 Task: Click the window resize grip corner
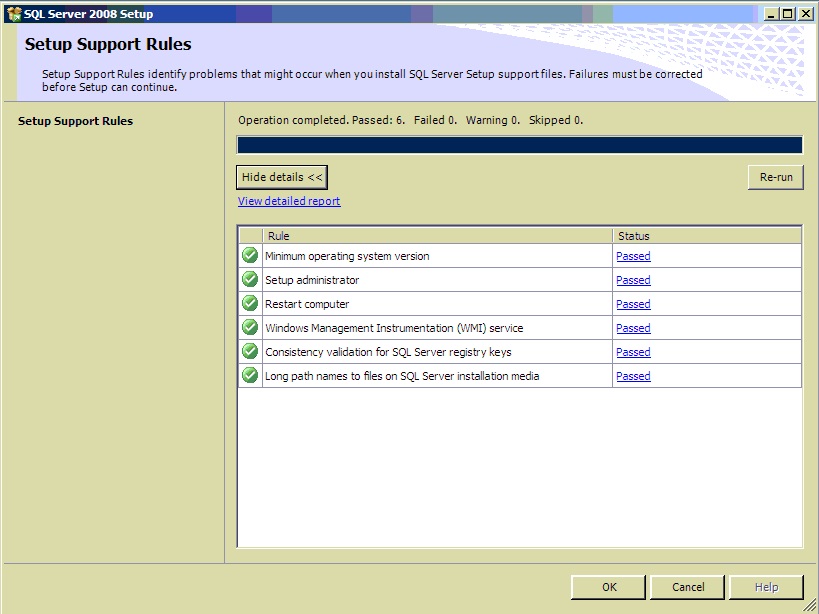[x=809, y=606]
